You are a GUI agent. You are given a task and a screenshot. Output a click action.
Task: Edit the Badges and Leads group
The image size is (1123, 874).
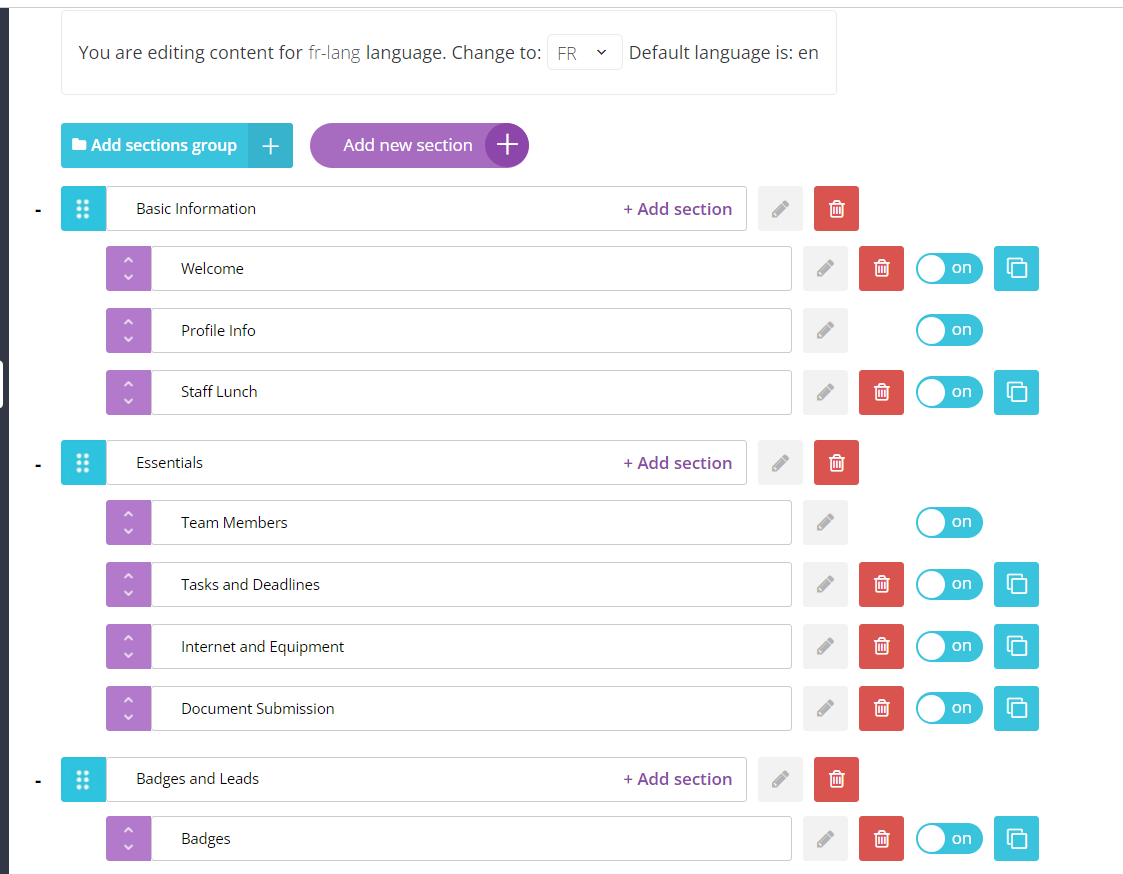coord(780,779)
